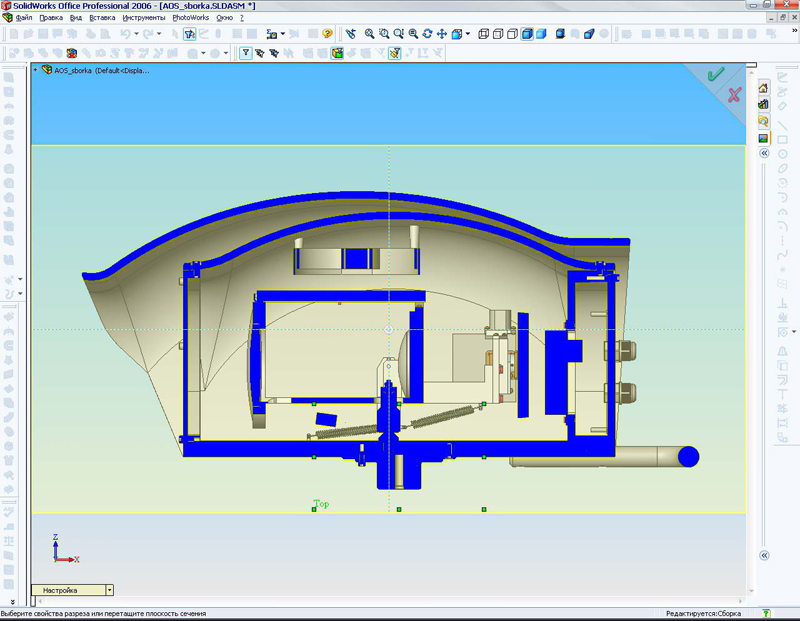
Task: Expand AOS_sborka flyout tree node
Action: pos(35,70)
